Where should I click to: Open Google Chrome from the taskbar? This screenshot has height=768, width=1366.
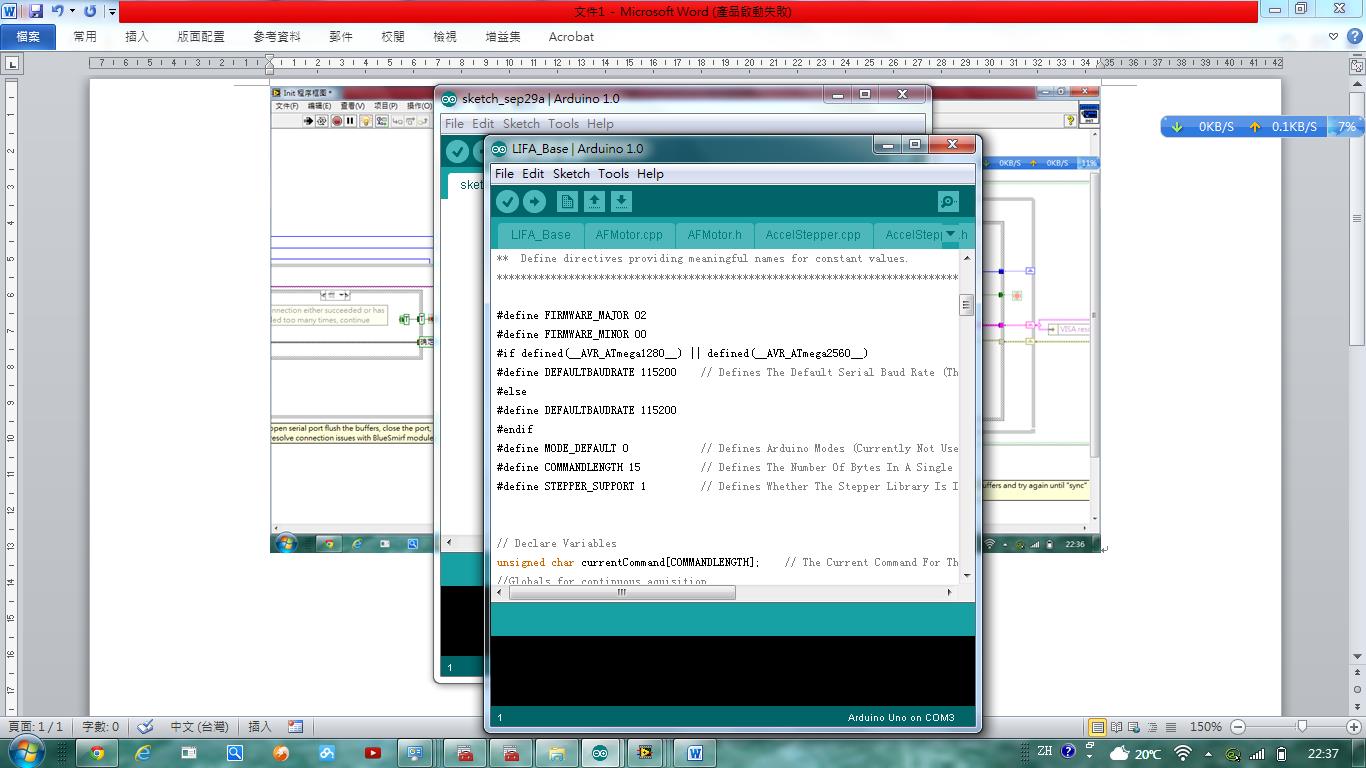click(x=97, y=753)
